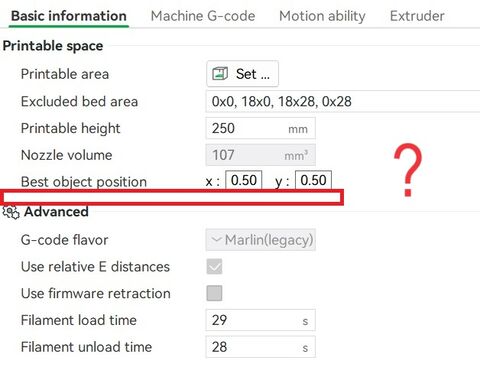480x367 pixels.
Task: Go to the Extruder tab
Action: click(417, 16)
